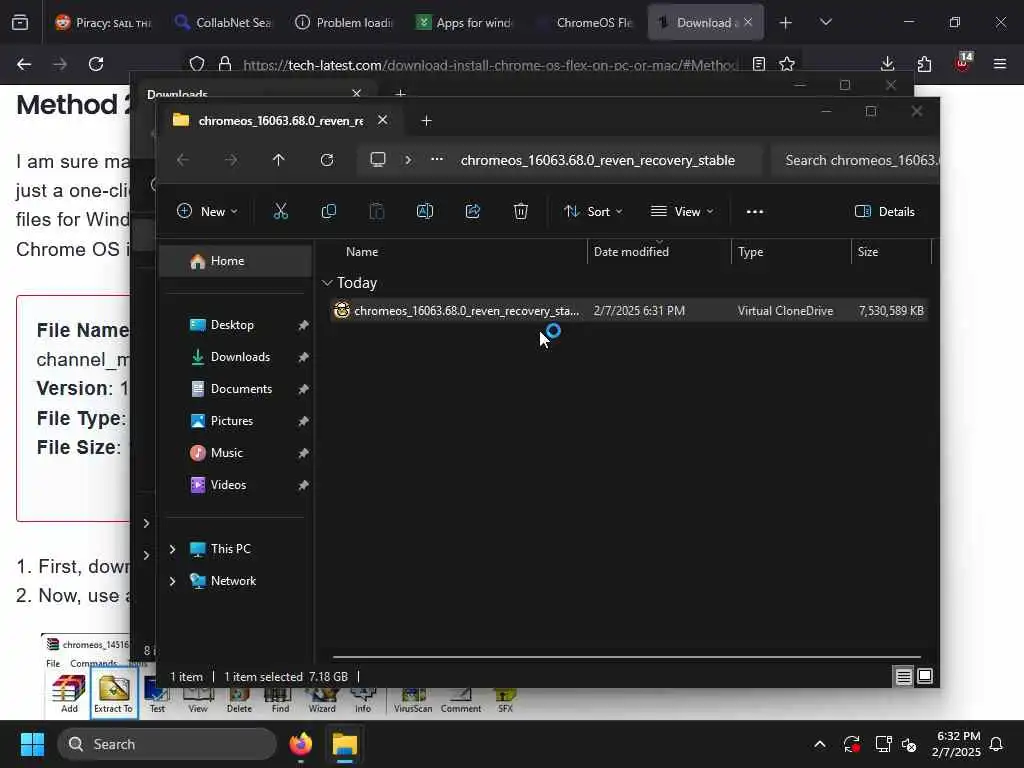Click the Copy icon in Explorer toolbar

pos(328,212)
